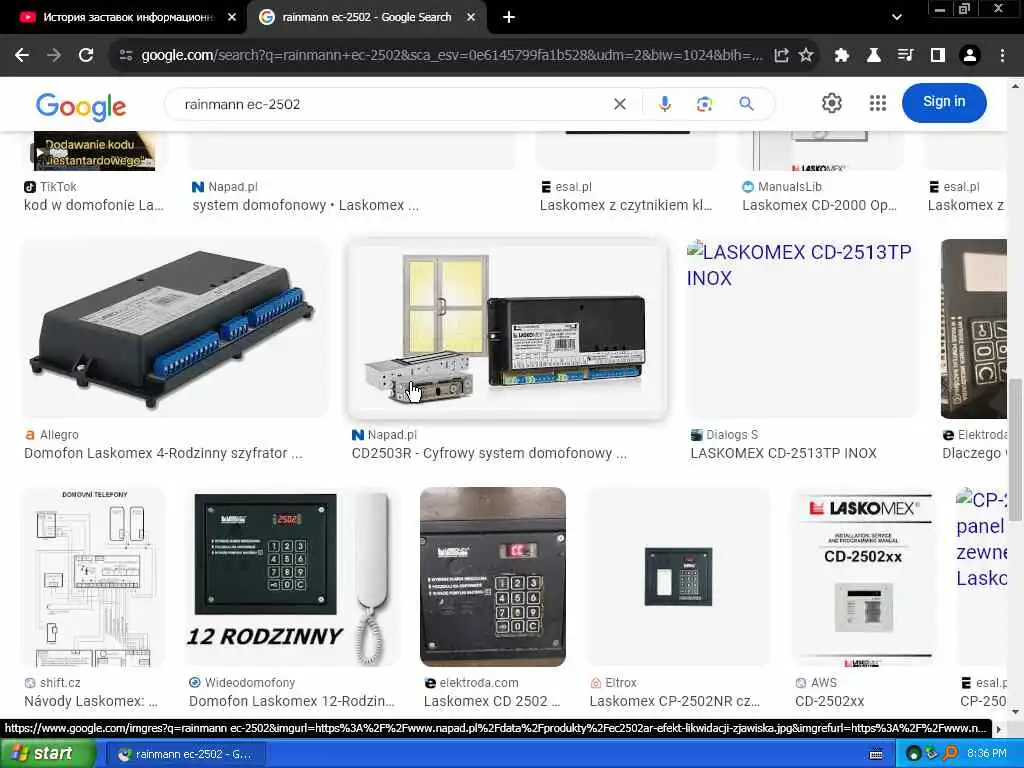Toggle the browser side panel
The width and height of the screenshot is (1024, 768).
point(938,56)
